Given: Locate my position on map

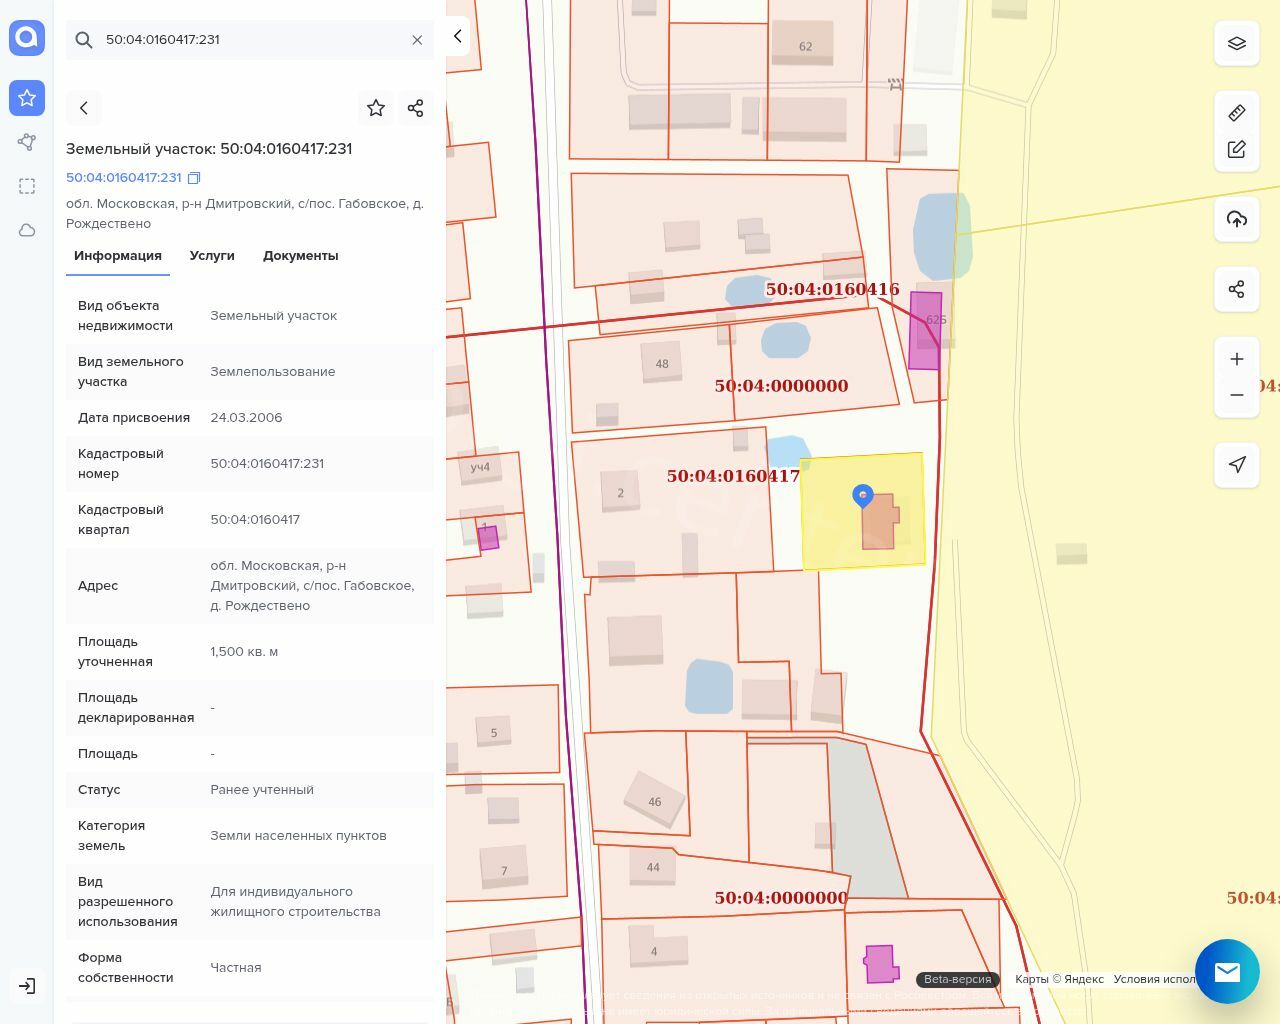Looking at the screenshot, I should click(1236, 465).
